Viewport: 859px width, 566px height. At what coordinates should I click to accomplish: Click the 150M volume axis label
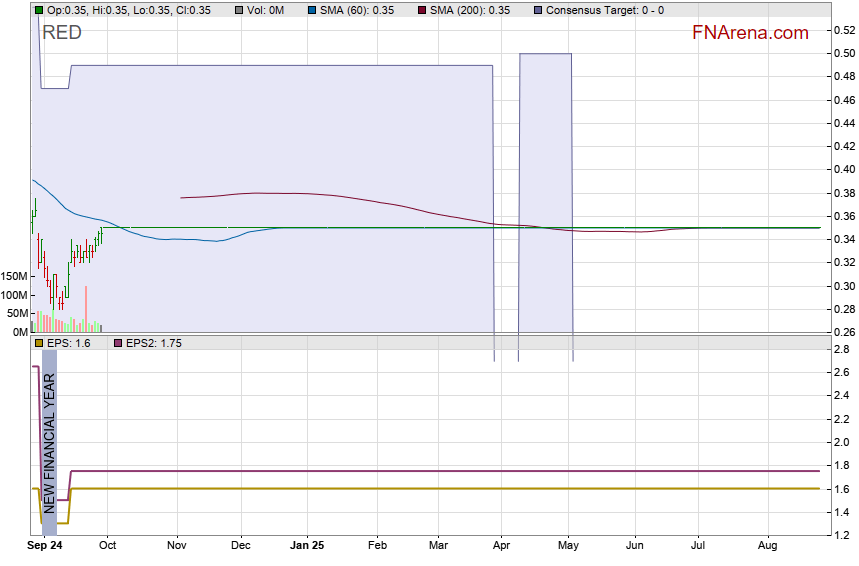[14, 276]
